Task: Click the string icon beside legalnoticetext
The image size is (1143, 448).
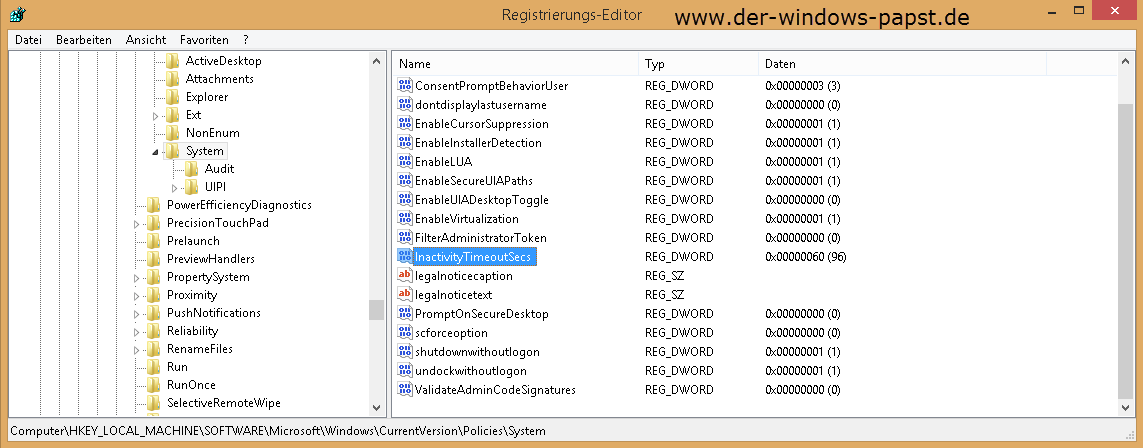Action: (x=405, y=295)
